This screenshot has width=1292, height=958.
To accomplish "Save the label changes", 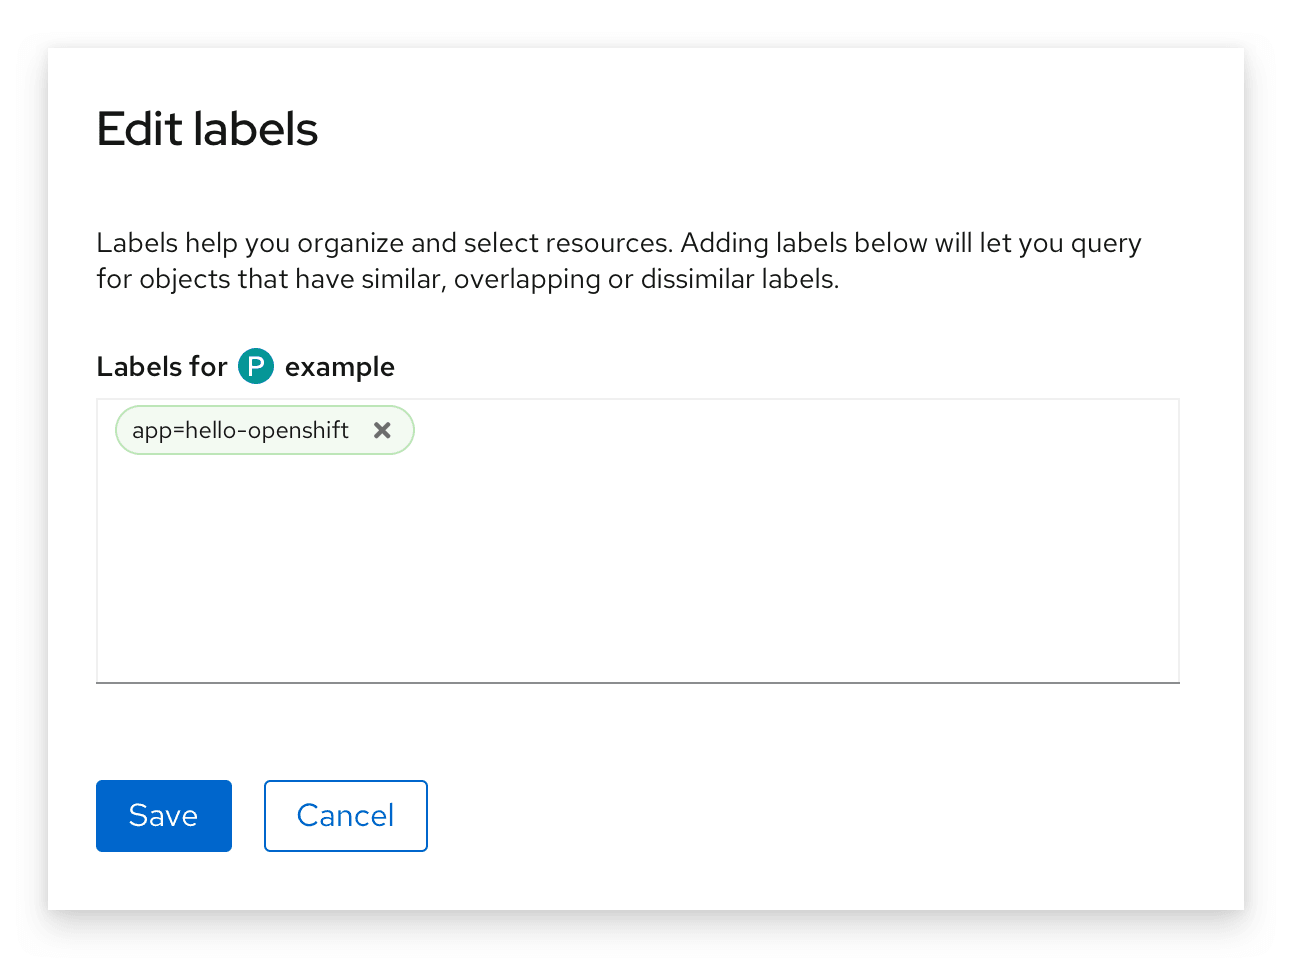I will click(x=164, y=816).
